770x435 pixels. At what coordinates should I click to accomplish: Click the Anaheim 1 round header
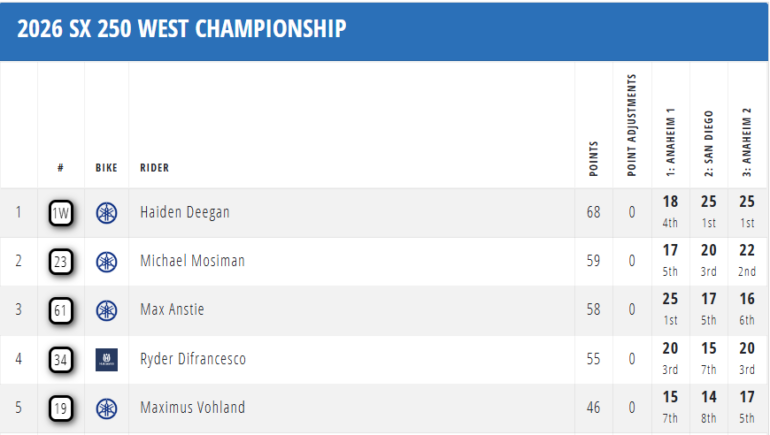670,143
